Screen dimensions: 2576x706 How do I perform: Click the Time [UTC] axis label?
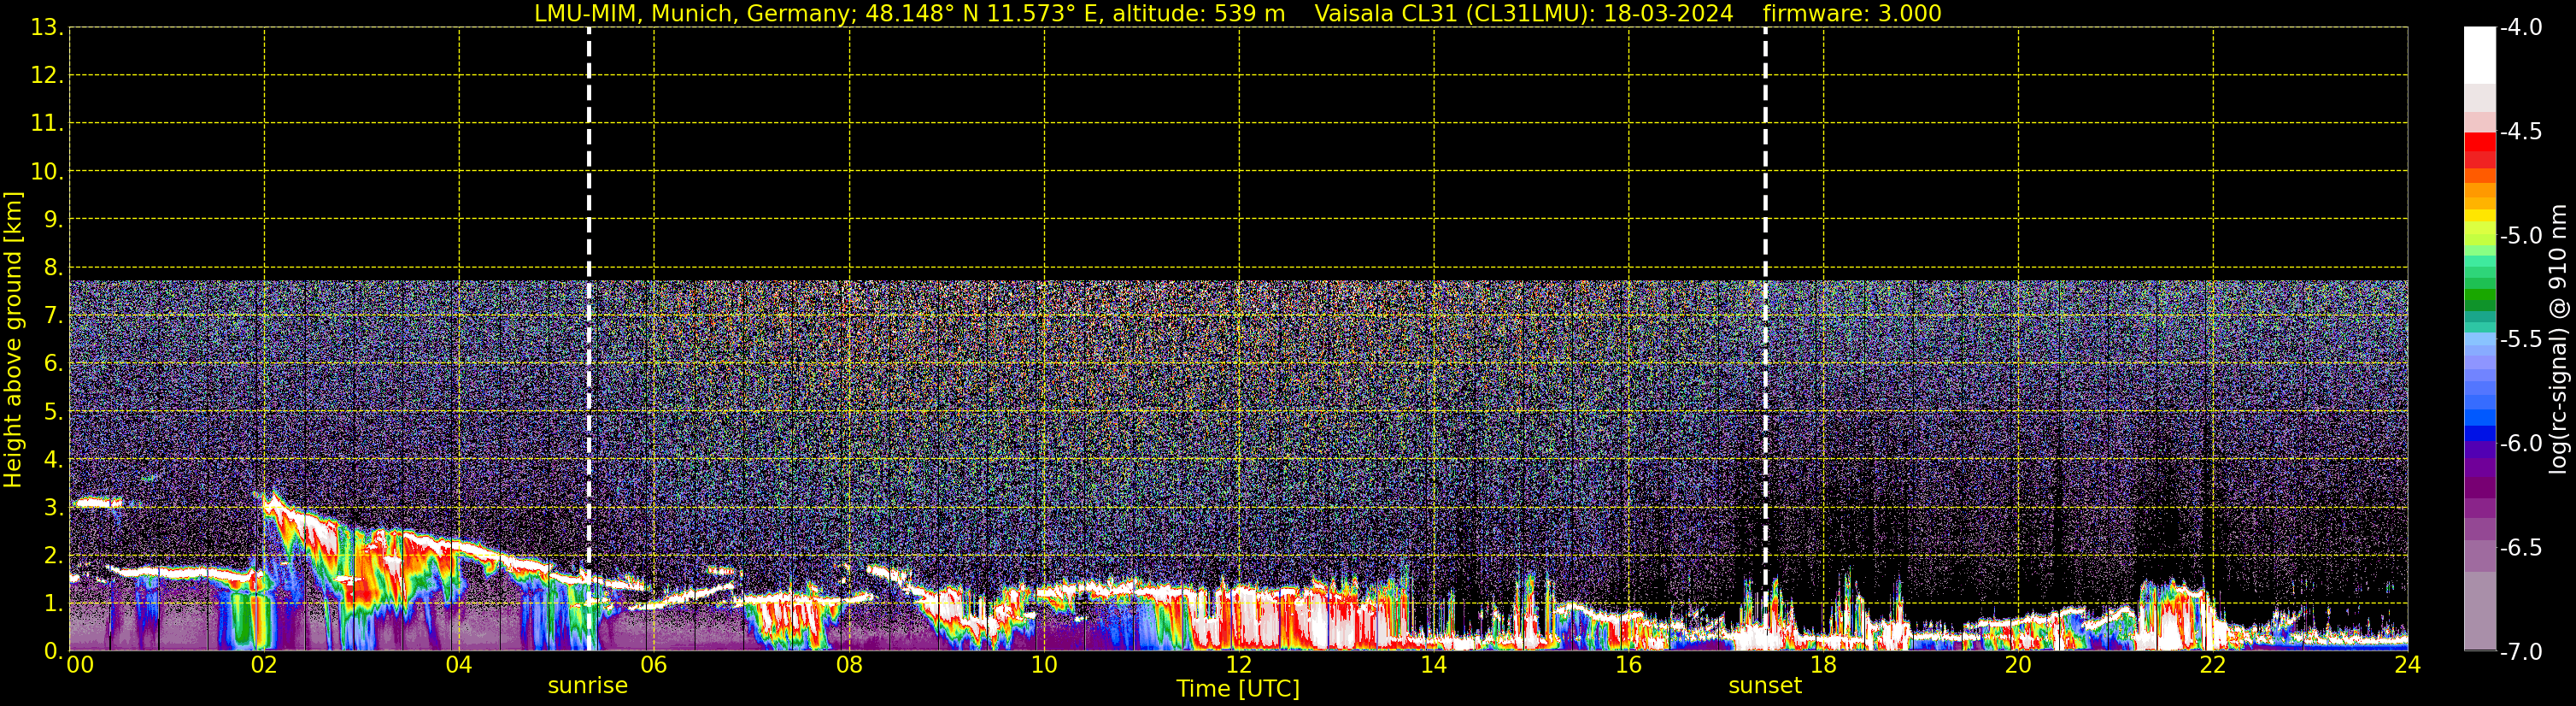[x=1238, y=689]
